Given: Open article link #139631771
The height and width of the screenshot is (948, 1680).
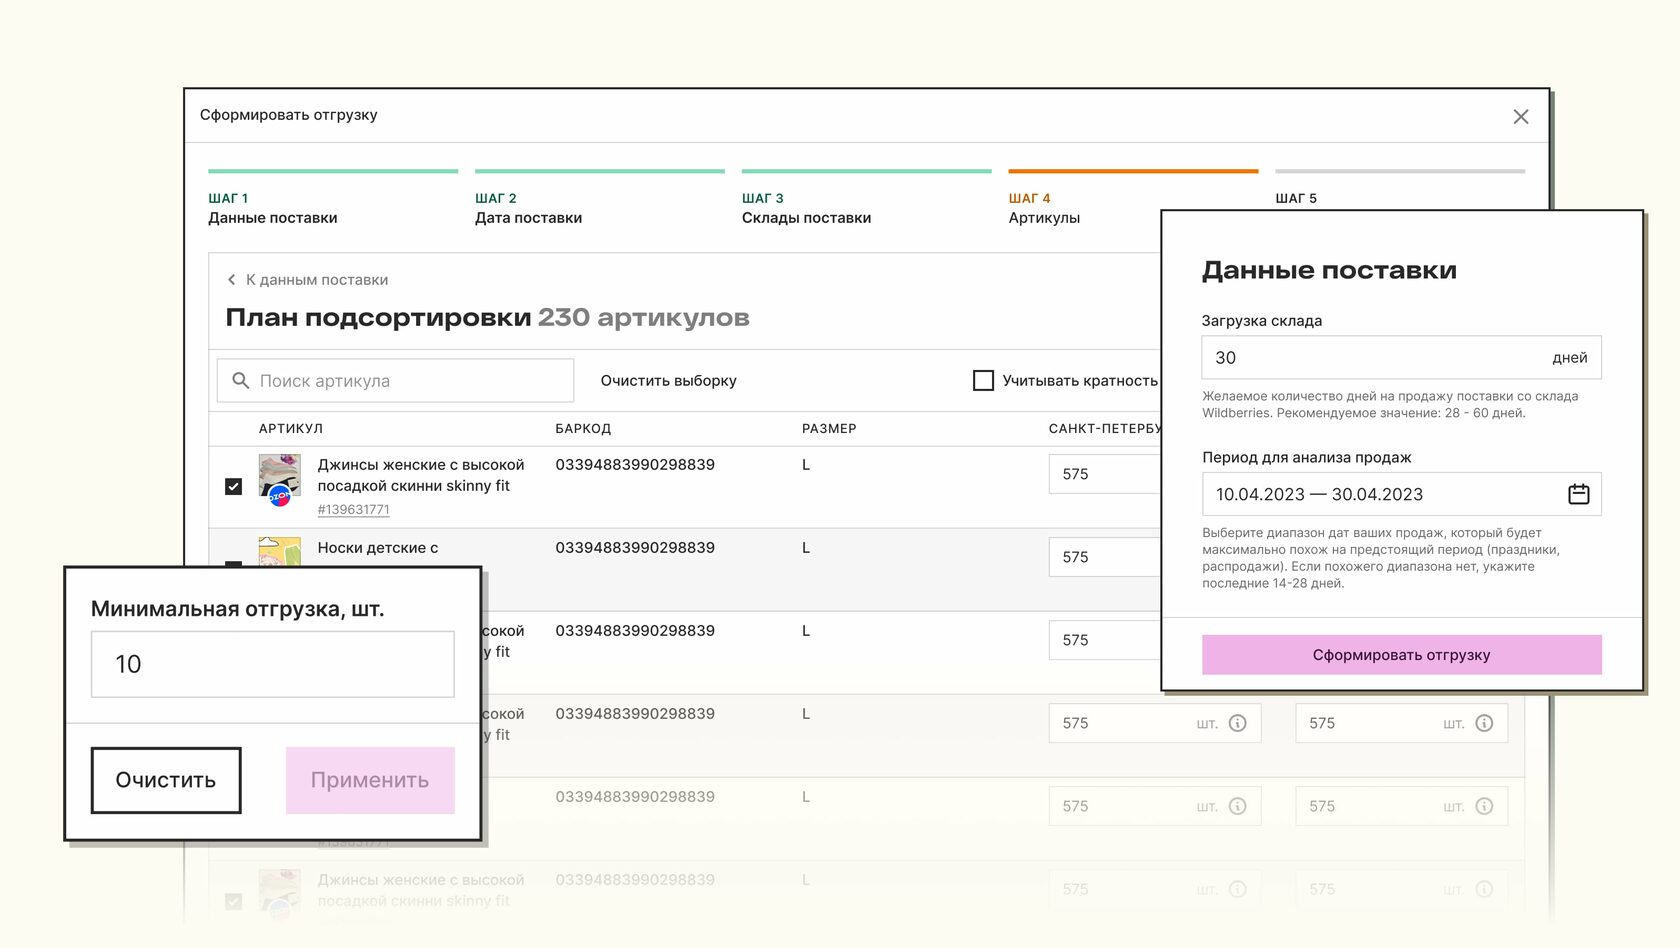Looking at the screenshot, I should (x=353, y=510).
